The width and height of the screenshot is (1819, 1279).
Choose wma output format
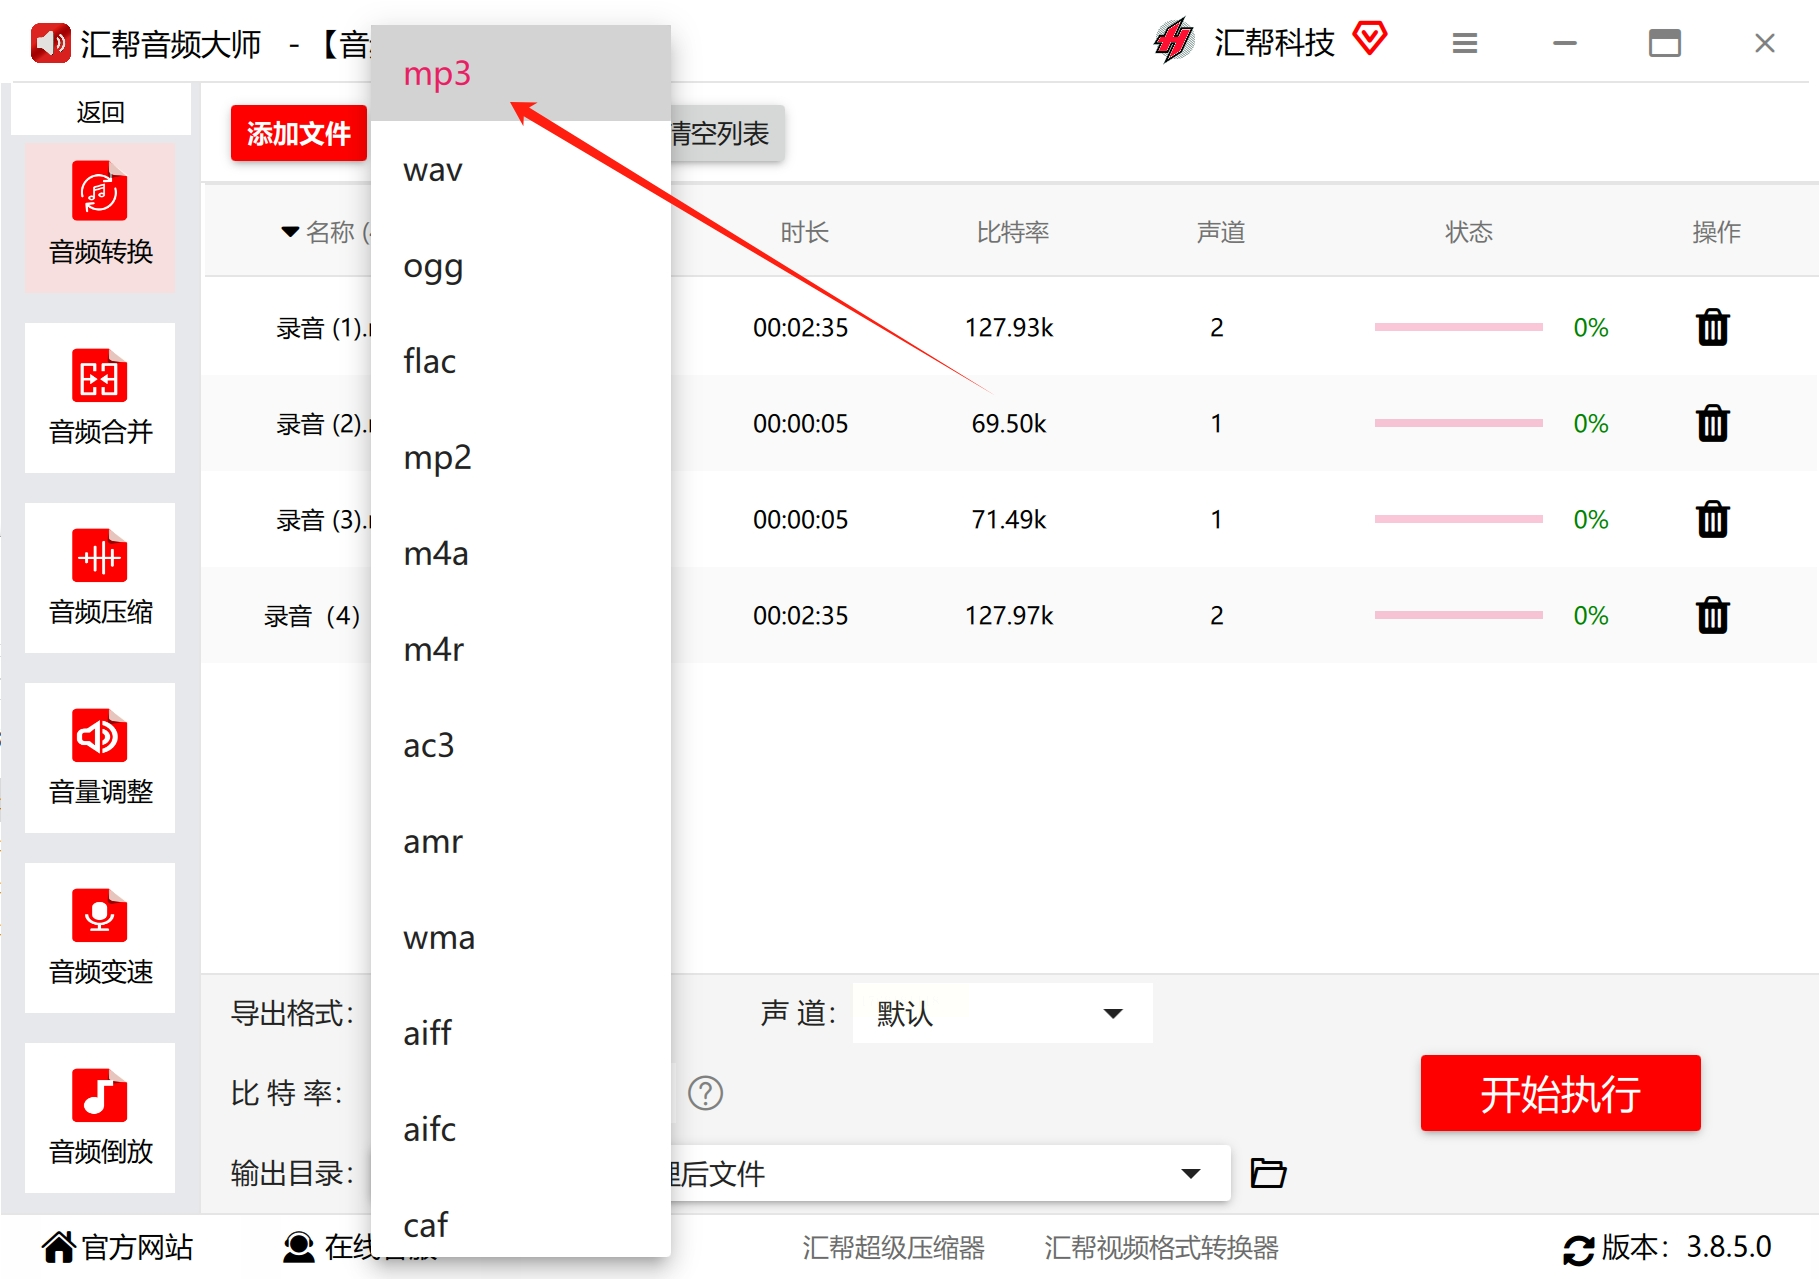click(x=520, y=937)
